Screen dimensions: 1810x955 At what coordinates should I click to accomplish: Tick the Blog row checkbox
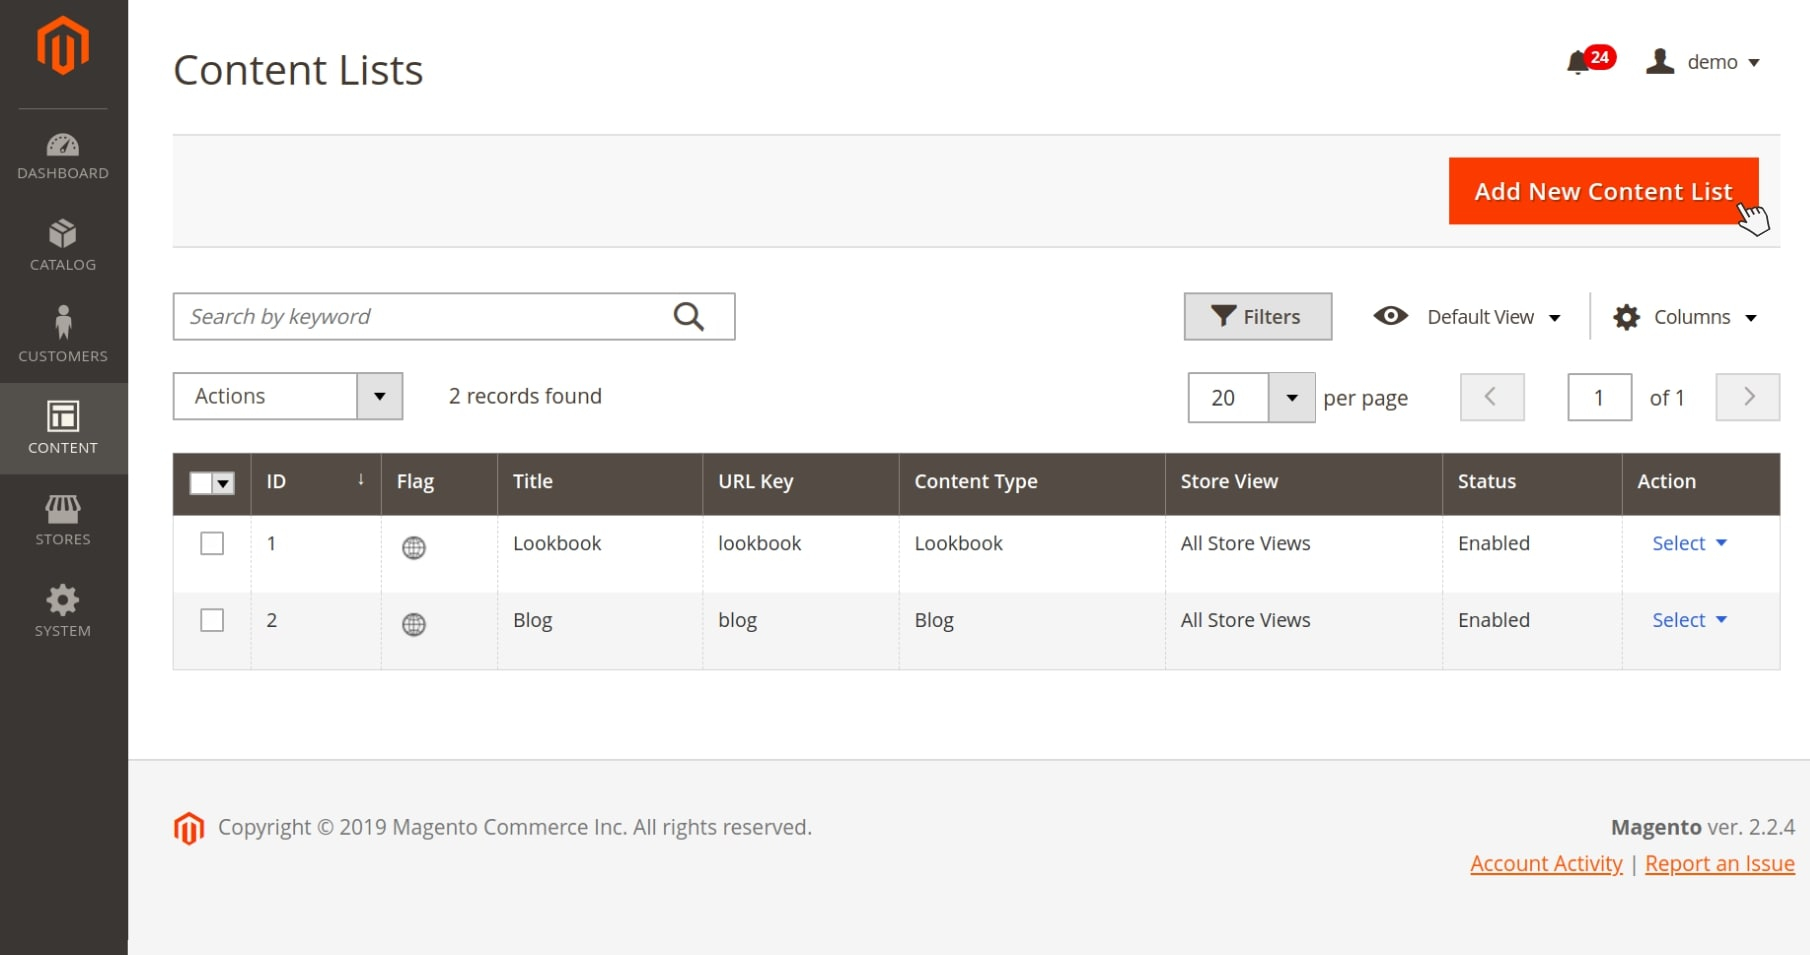coord(212,620)
